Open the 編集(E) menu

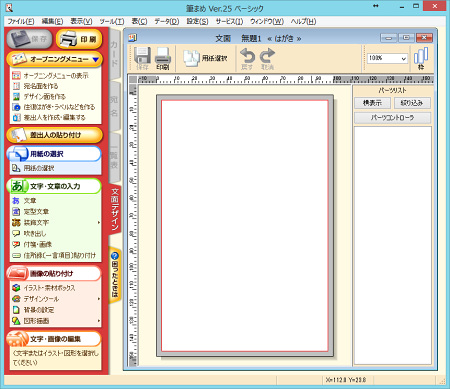pos(52,21)
